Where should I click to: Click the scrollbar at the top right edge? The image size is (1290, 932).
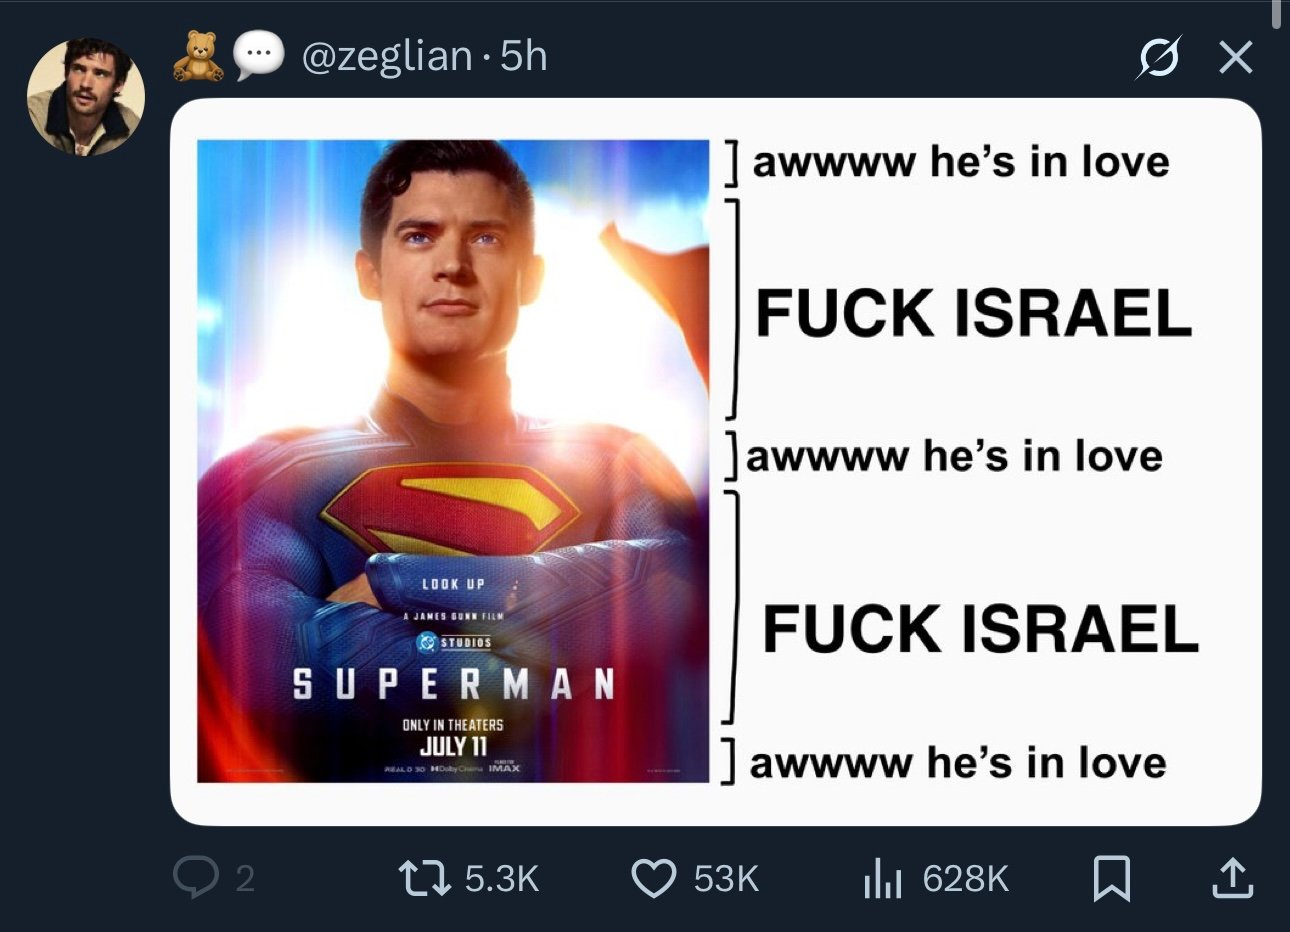coord(1277,15)
